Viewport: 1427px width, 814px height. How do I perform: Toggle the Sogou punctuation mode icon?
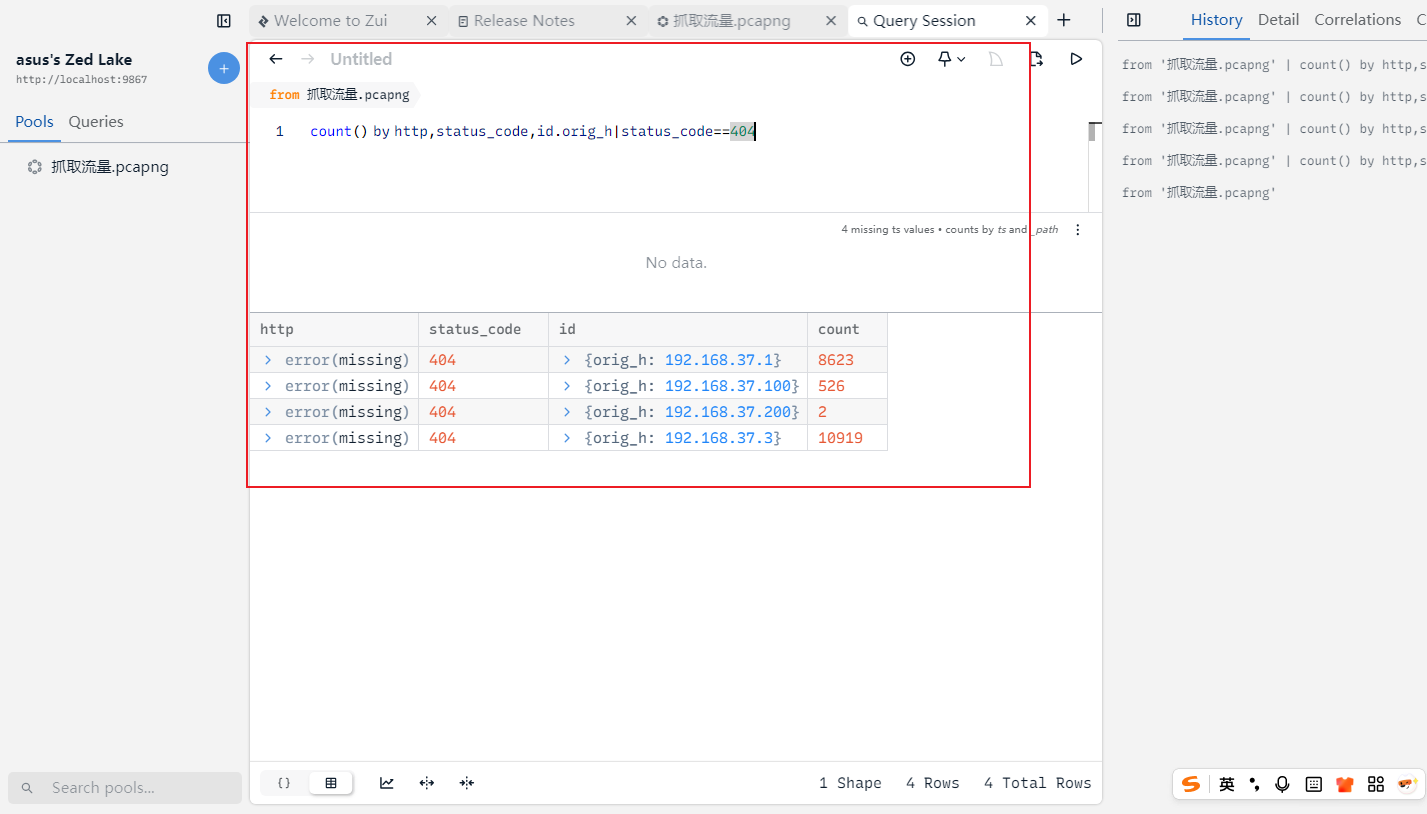pos(1255,784)
